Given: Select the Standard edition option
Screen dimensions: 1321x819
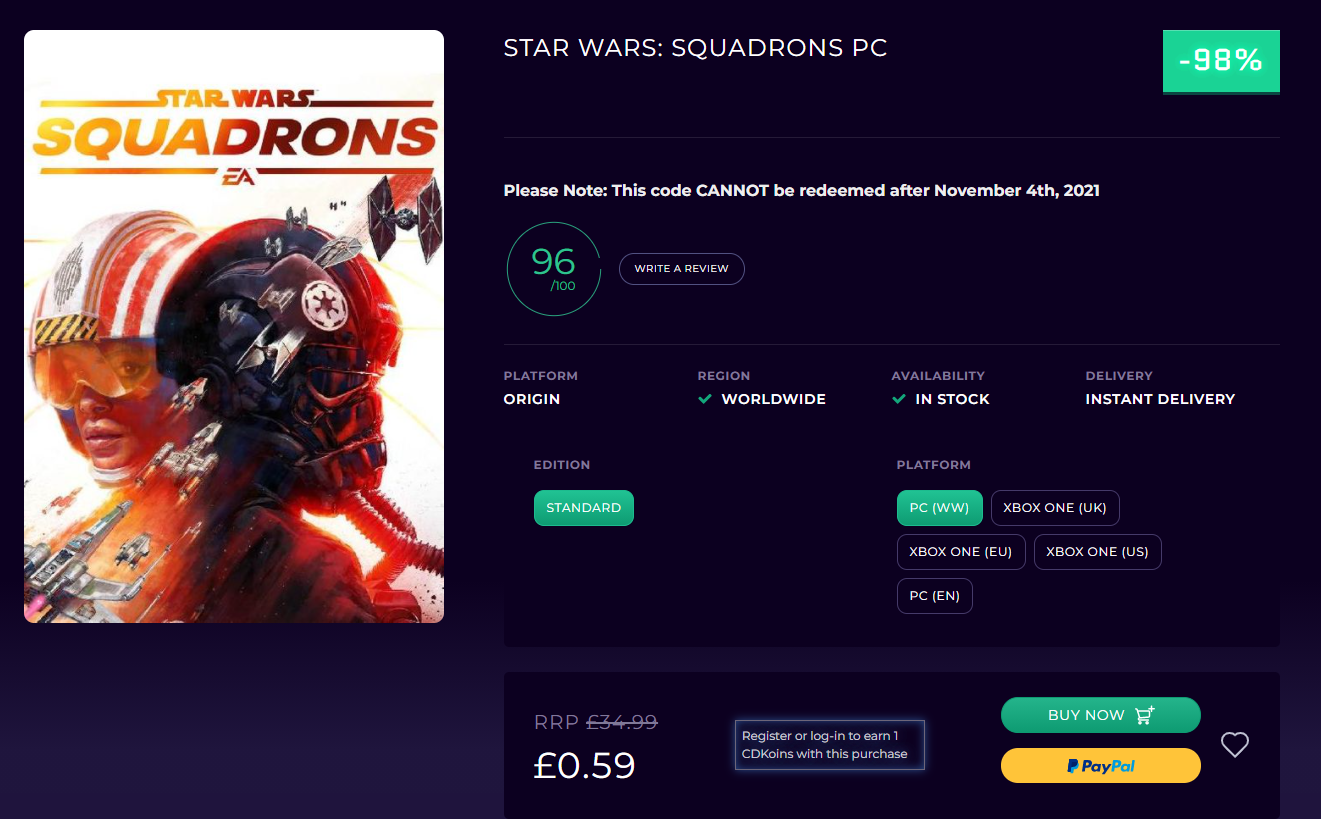Looking at the screenshot, I should pos(583,508).
